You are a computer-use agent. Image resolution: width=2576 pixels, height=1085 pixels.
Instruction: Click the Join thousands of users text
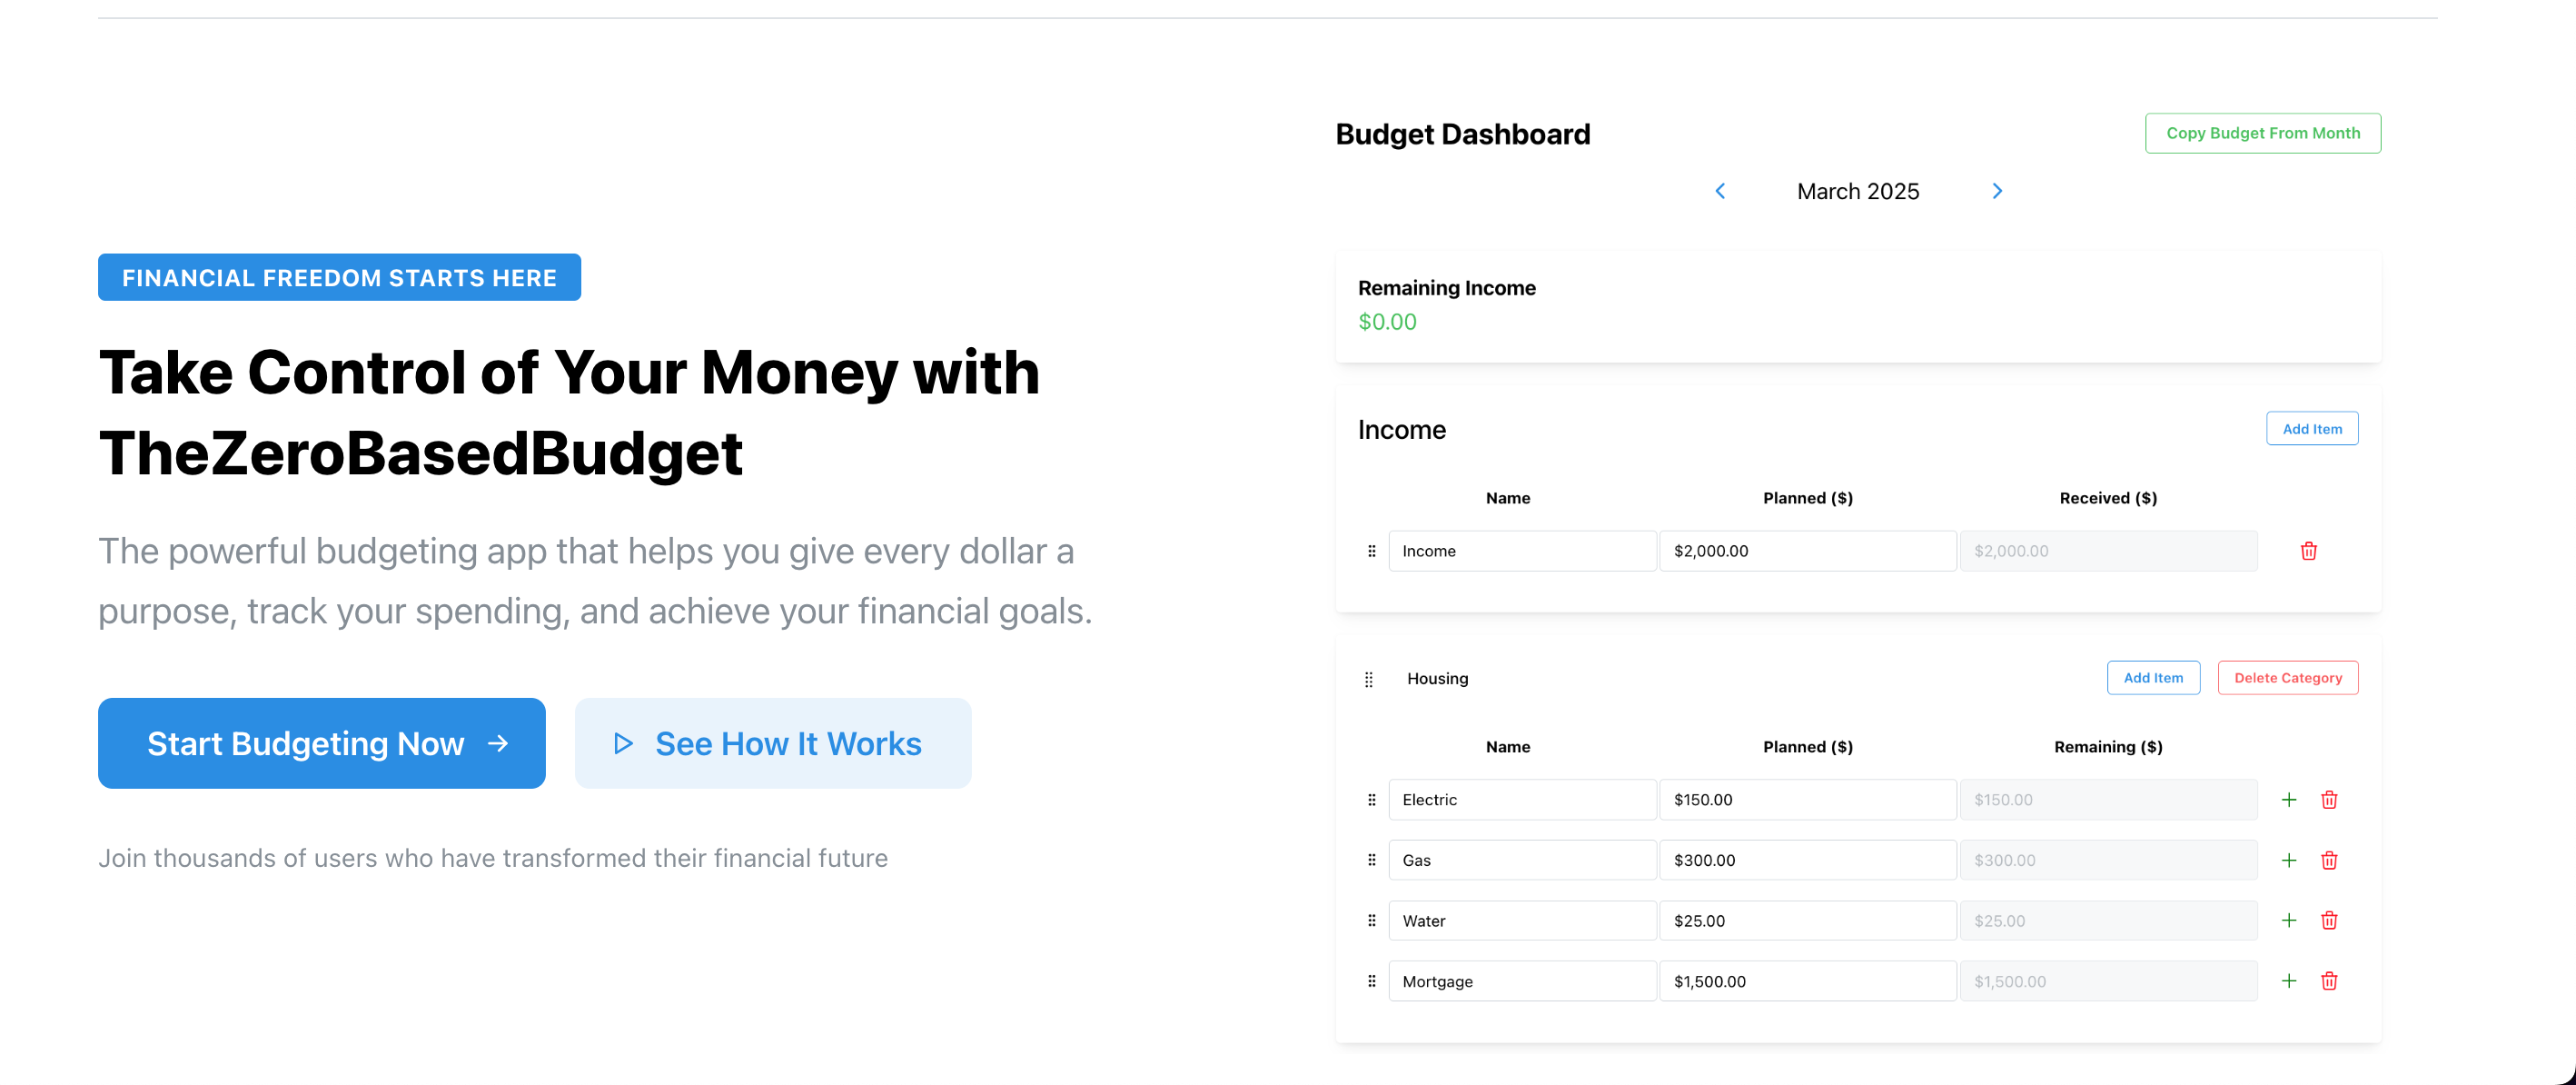point(493,859)
